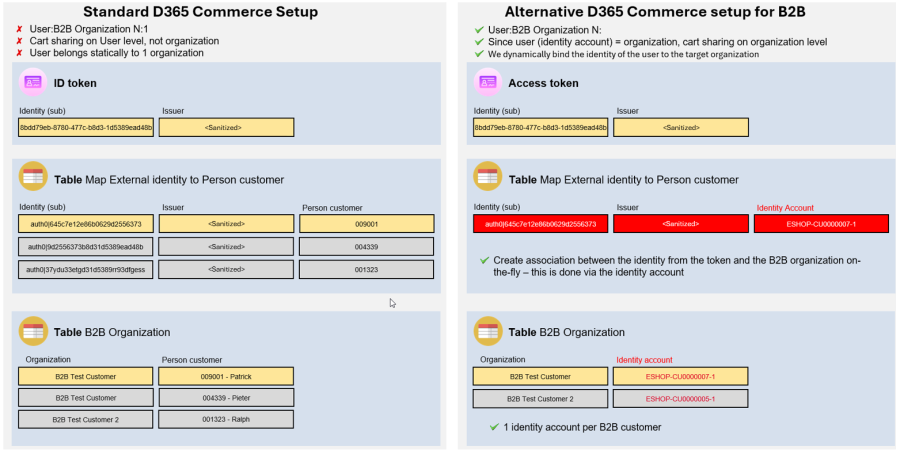Click the yellow 'ESHOP-CU0000007-1' cell in B2B Organization
900x450 pixels.
681,377
